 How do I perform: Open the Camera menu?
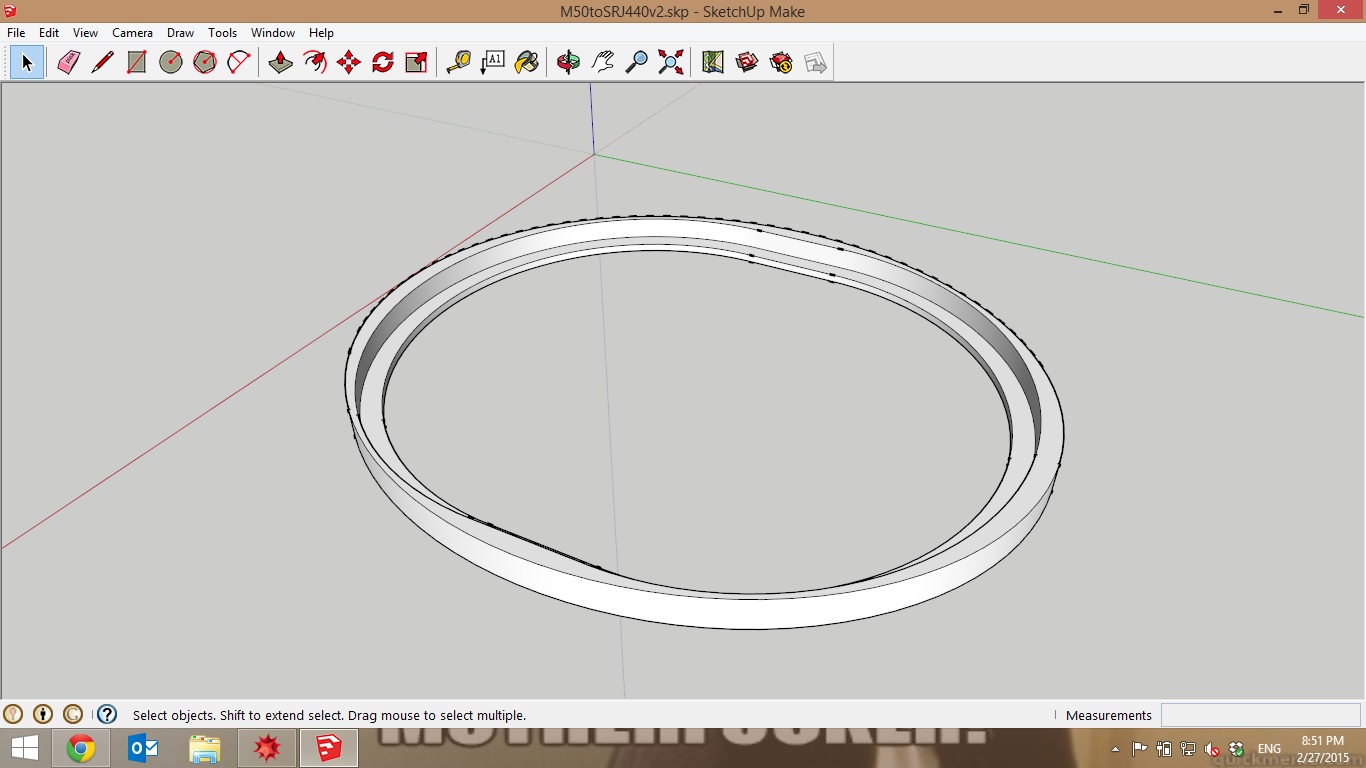[132, 33]
